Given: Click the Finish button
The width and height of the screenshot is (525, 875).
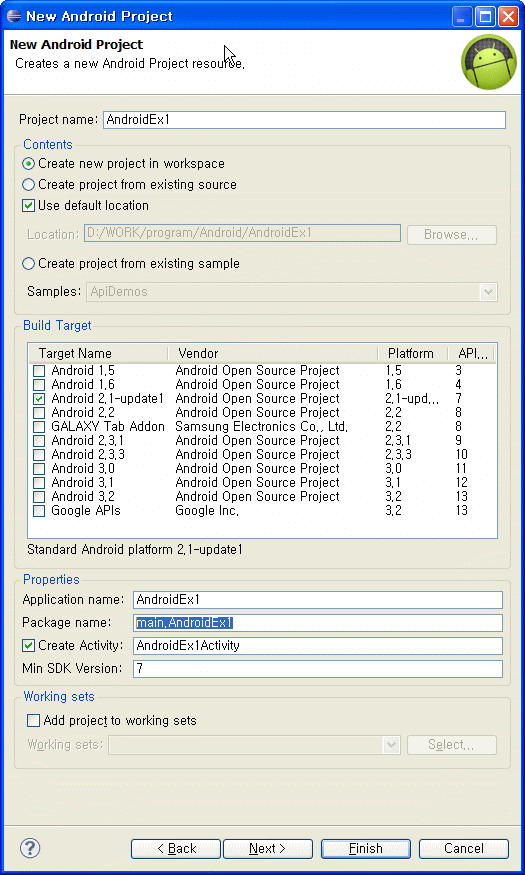Looking at the screenshot, I should tap(366, 849).
